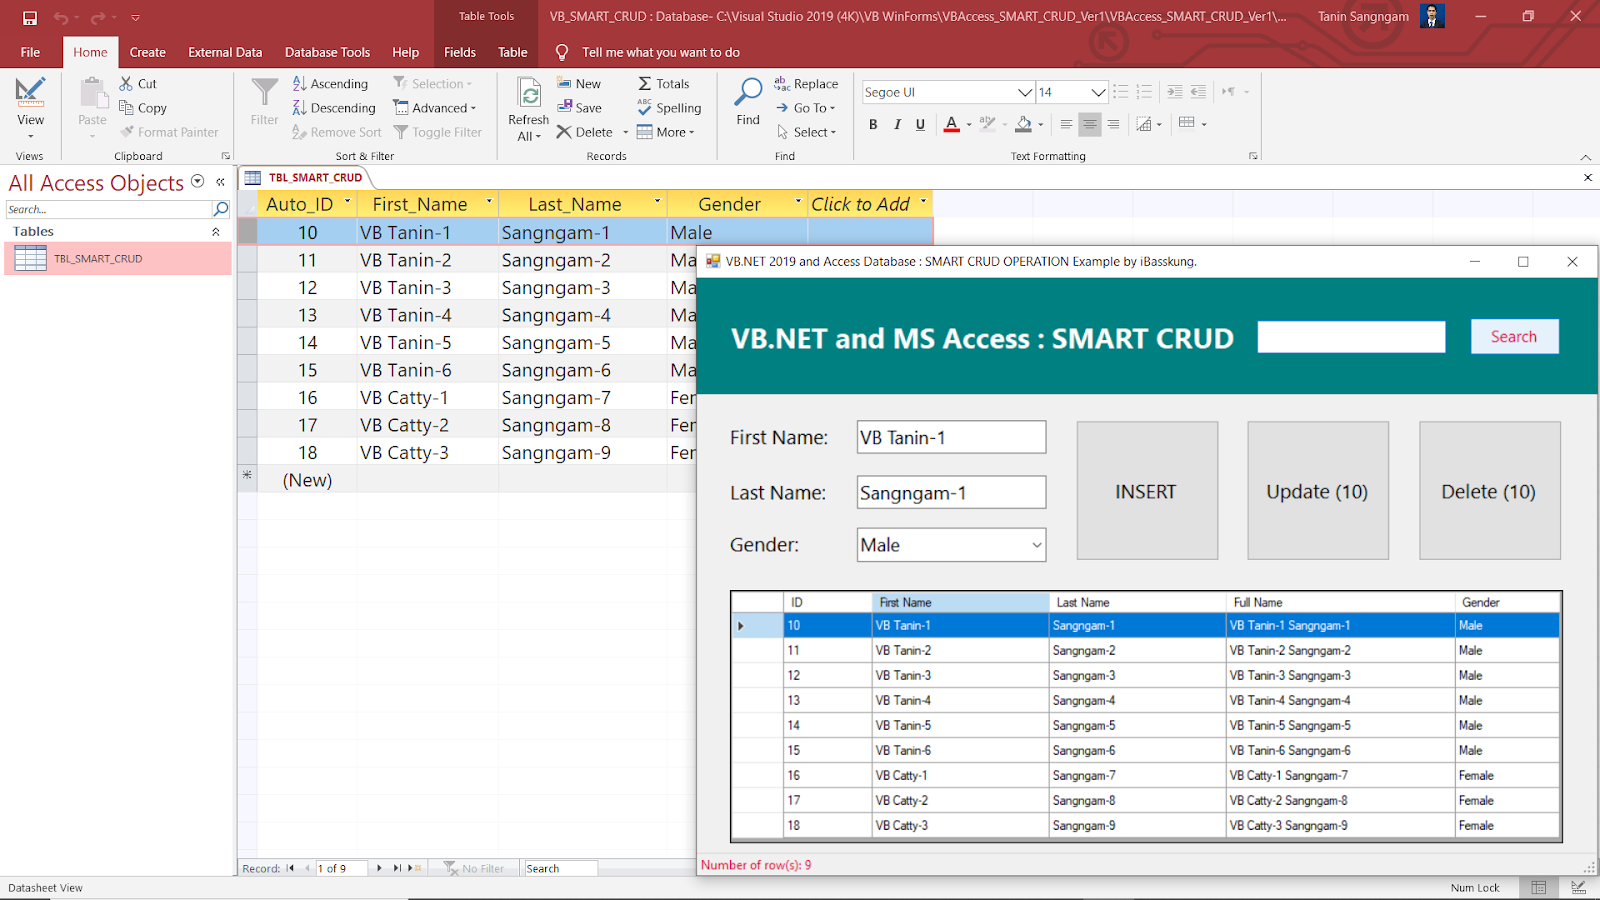Expand the font size dropdown
This screenshot has width=1600, height=900.
[1098, 92]
